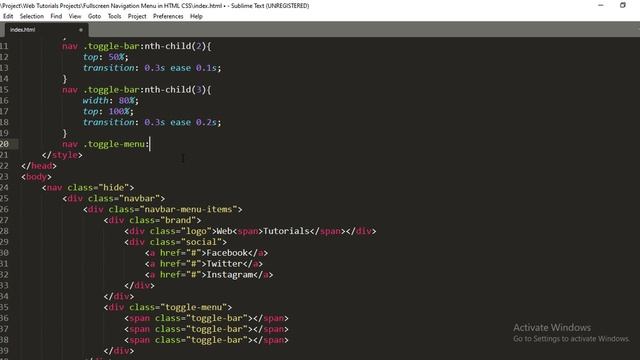The width and height of the screenshot is (640, 360).
Task: Click the 'top: 50%' declaration
Action: point(106,57)
